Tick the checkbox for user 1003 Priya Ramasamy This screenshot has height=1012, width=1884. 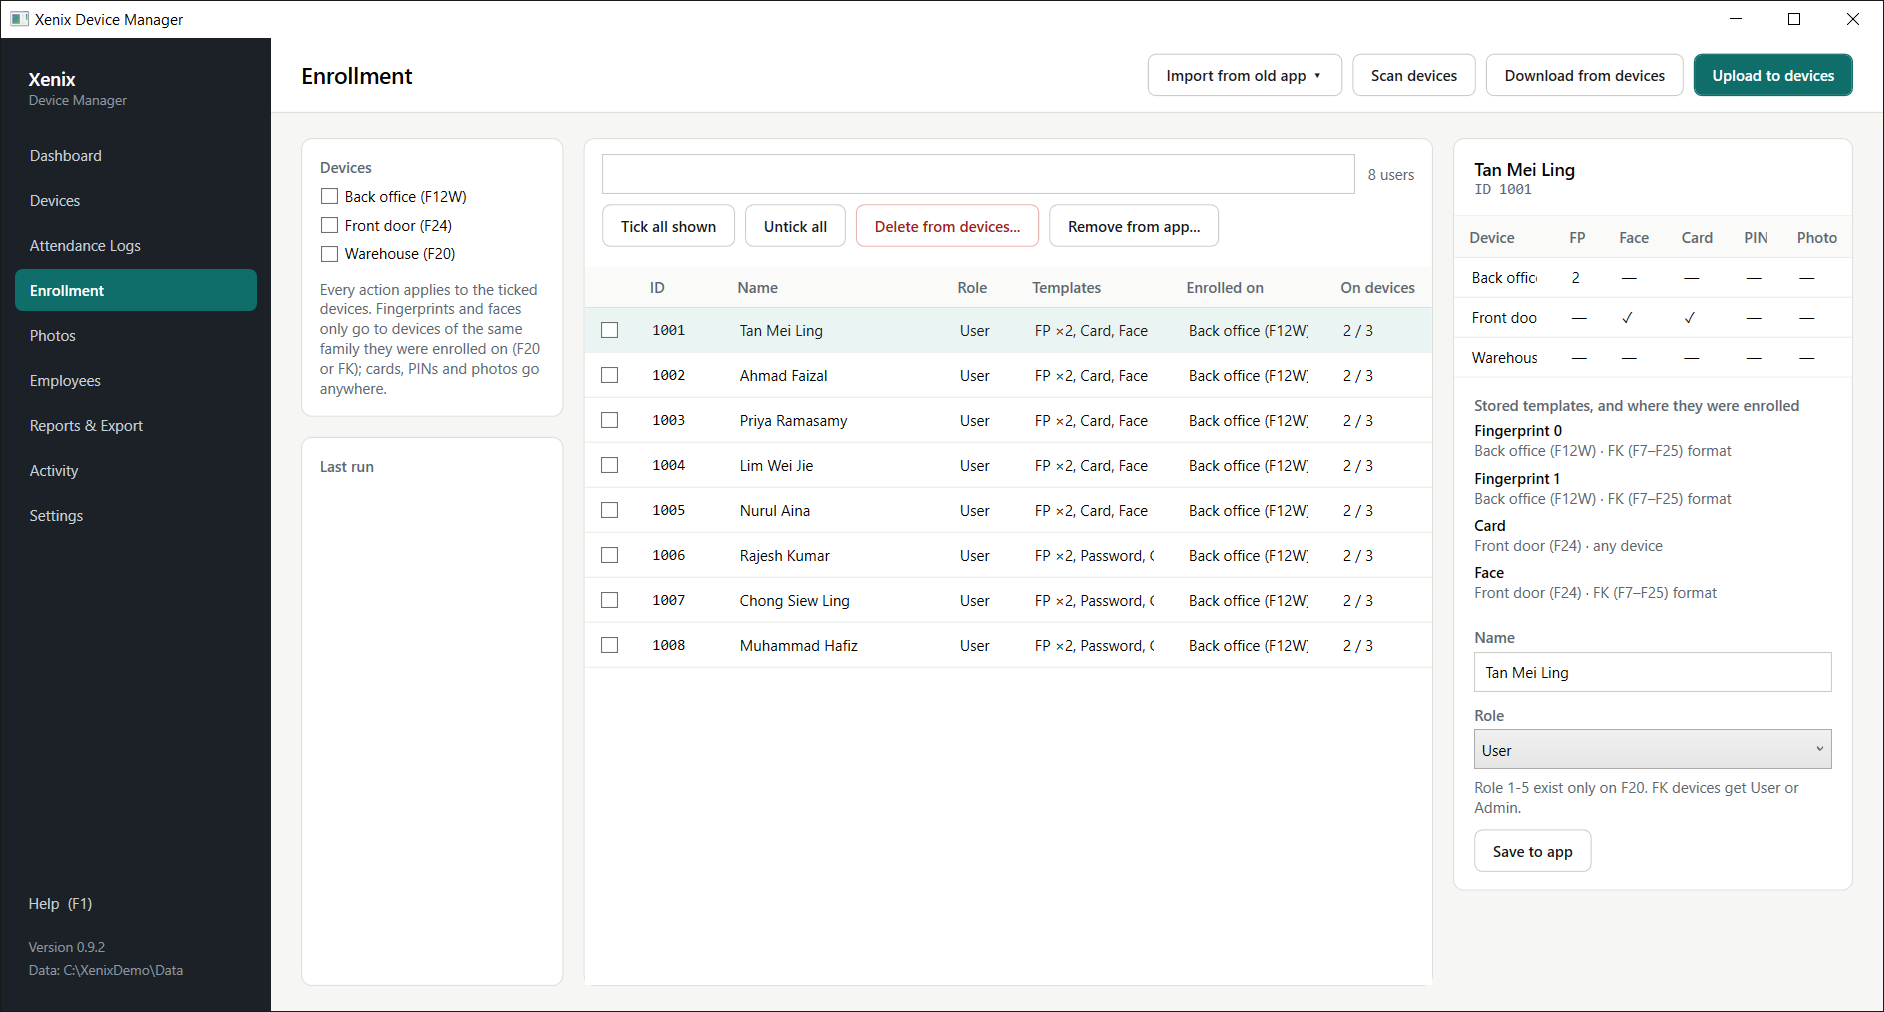pos(610,420)
